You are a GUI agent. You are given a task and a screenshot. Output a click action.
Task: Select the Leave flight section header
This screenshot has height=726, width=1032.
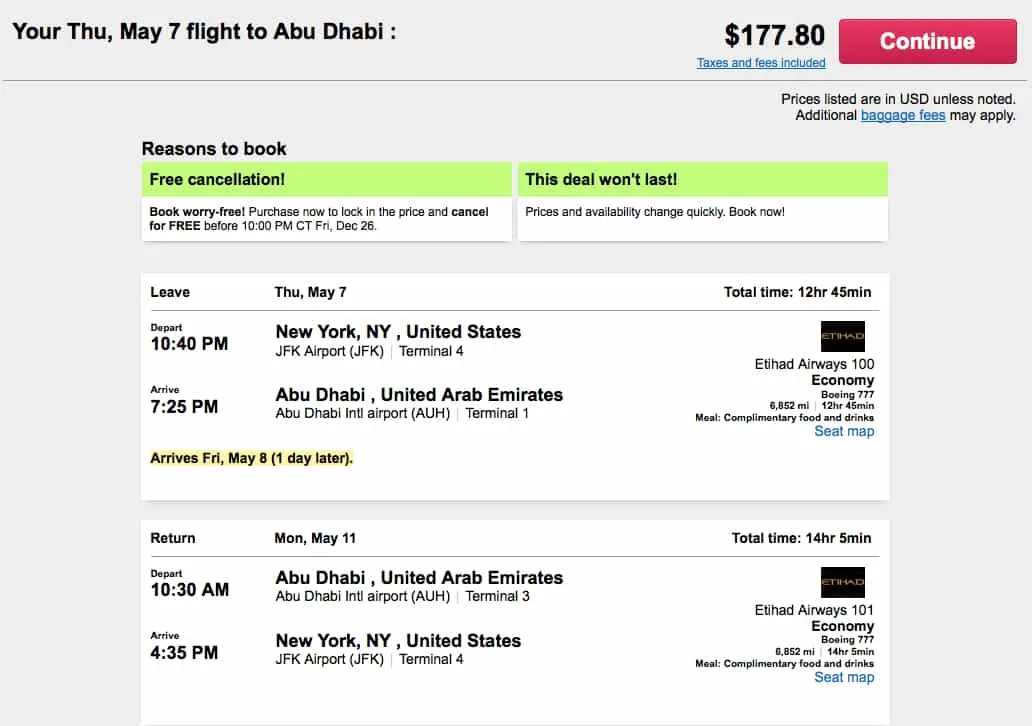(x=170, y=291)
